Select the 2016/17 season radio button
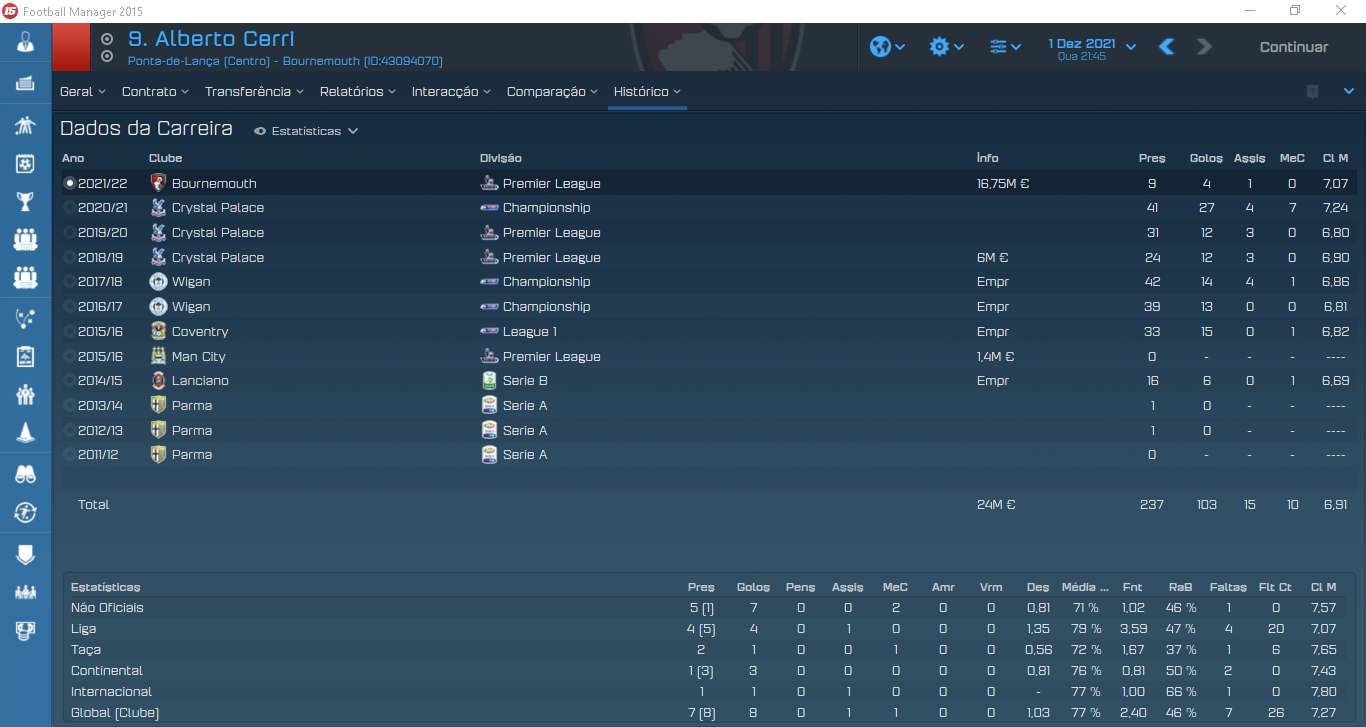The height and width of the screenshot is (727, 1366). point(69,307)
